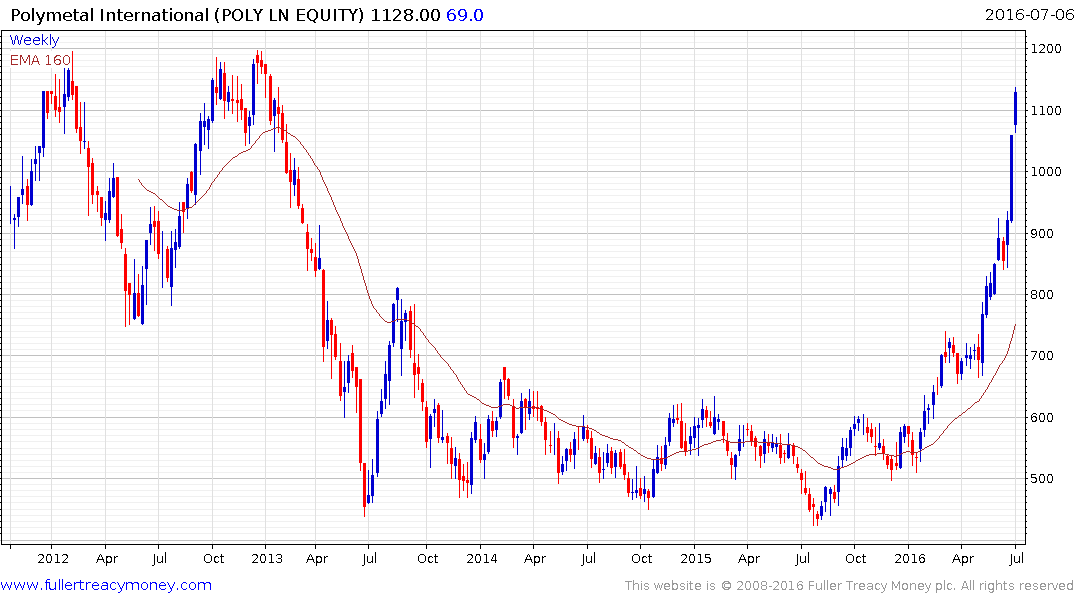Click the 1000 price axis label
Screen dimensions: 1075x600
[1046, 171]
